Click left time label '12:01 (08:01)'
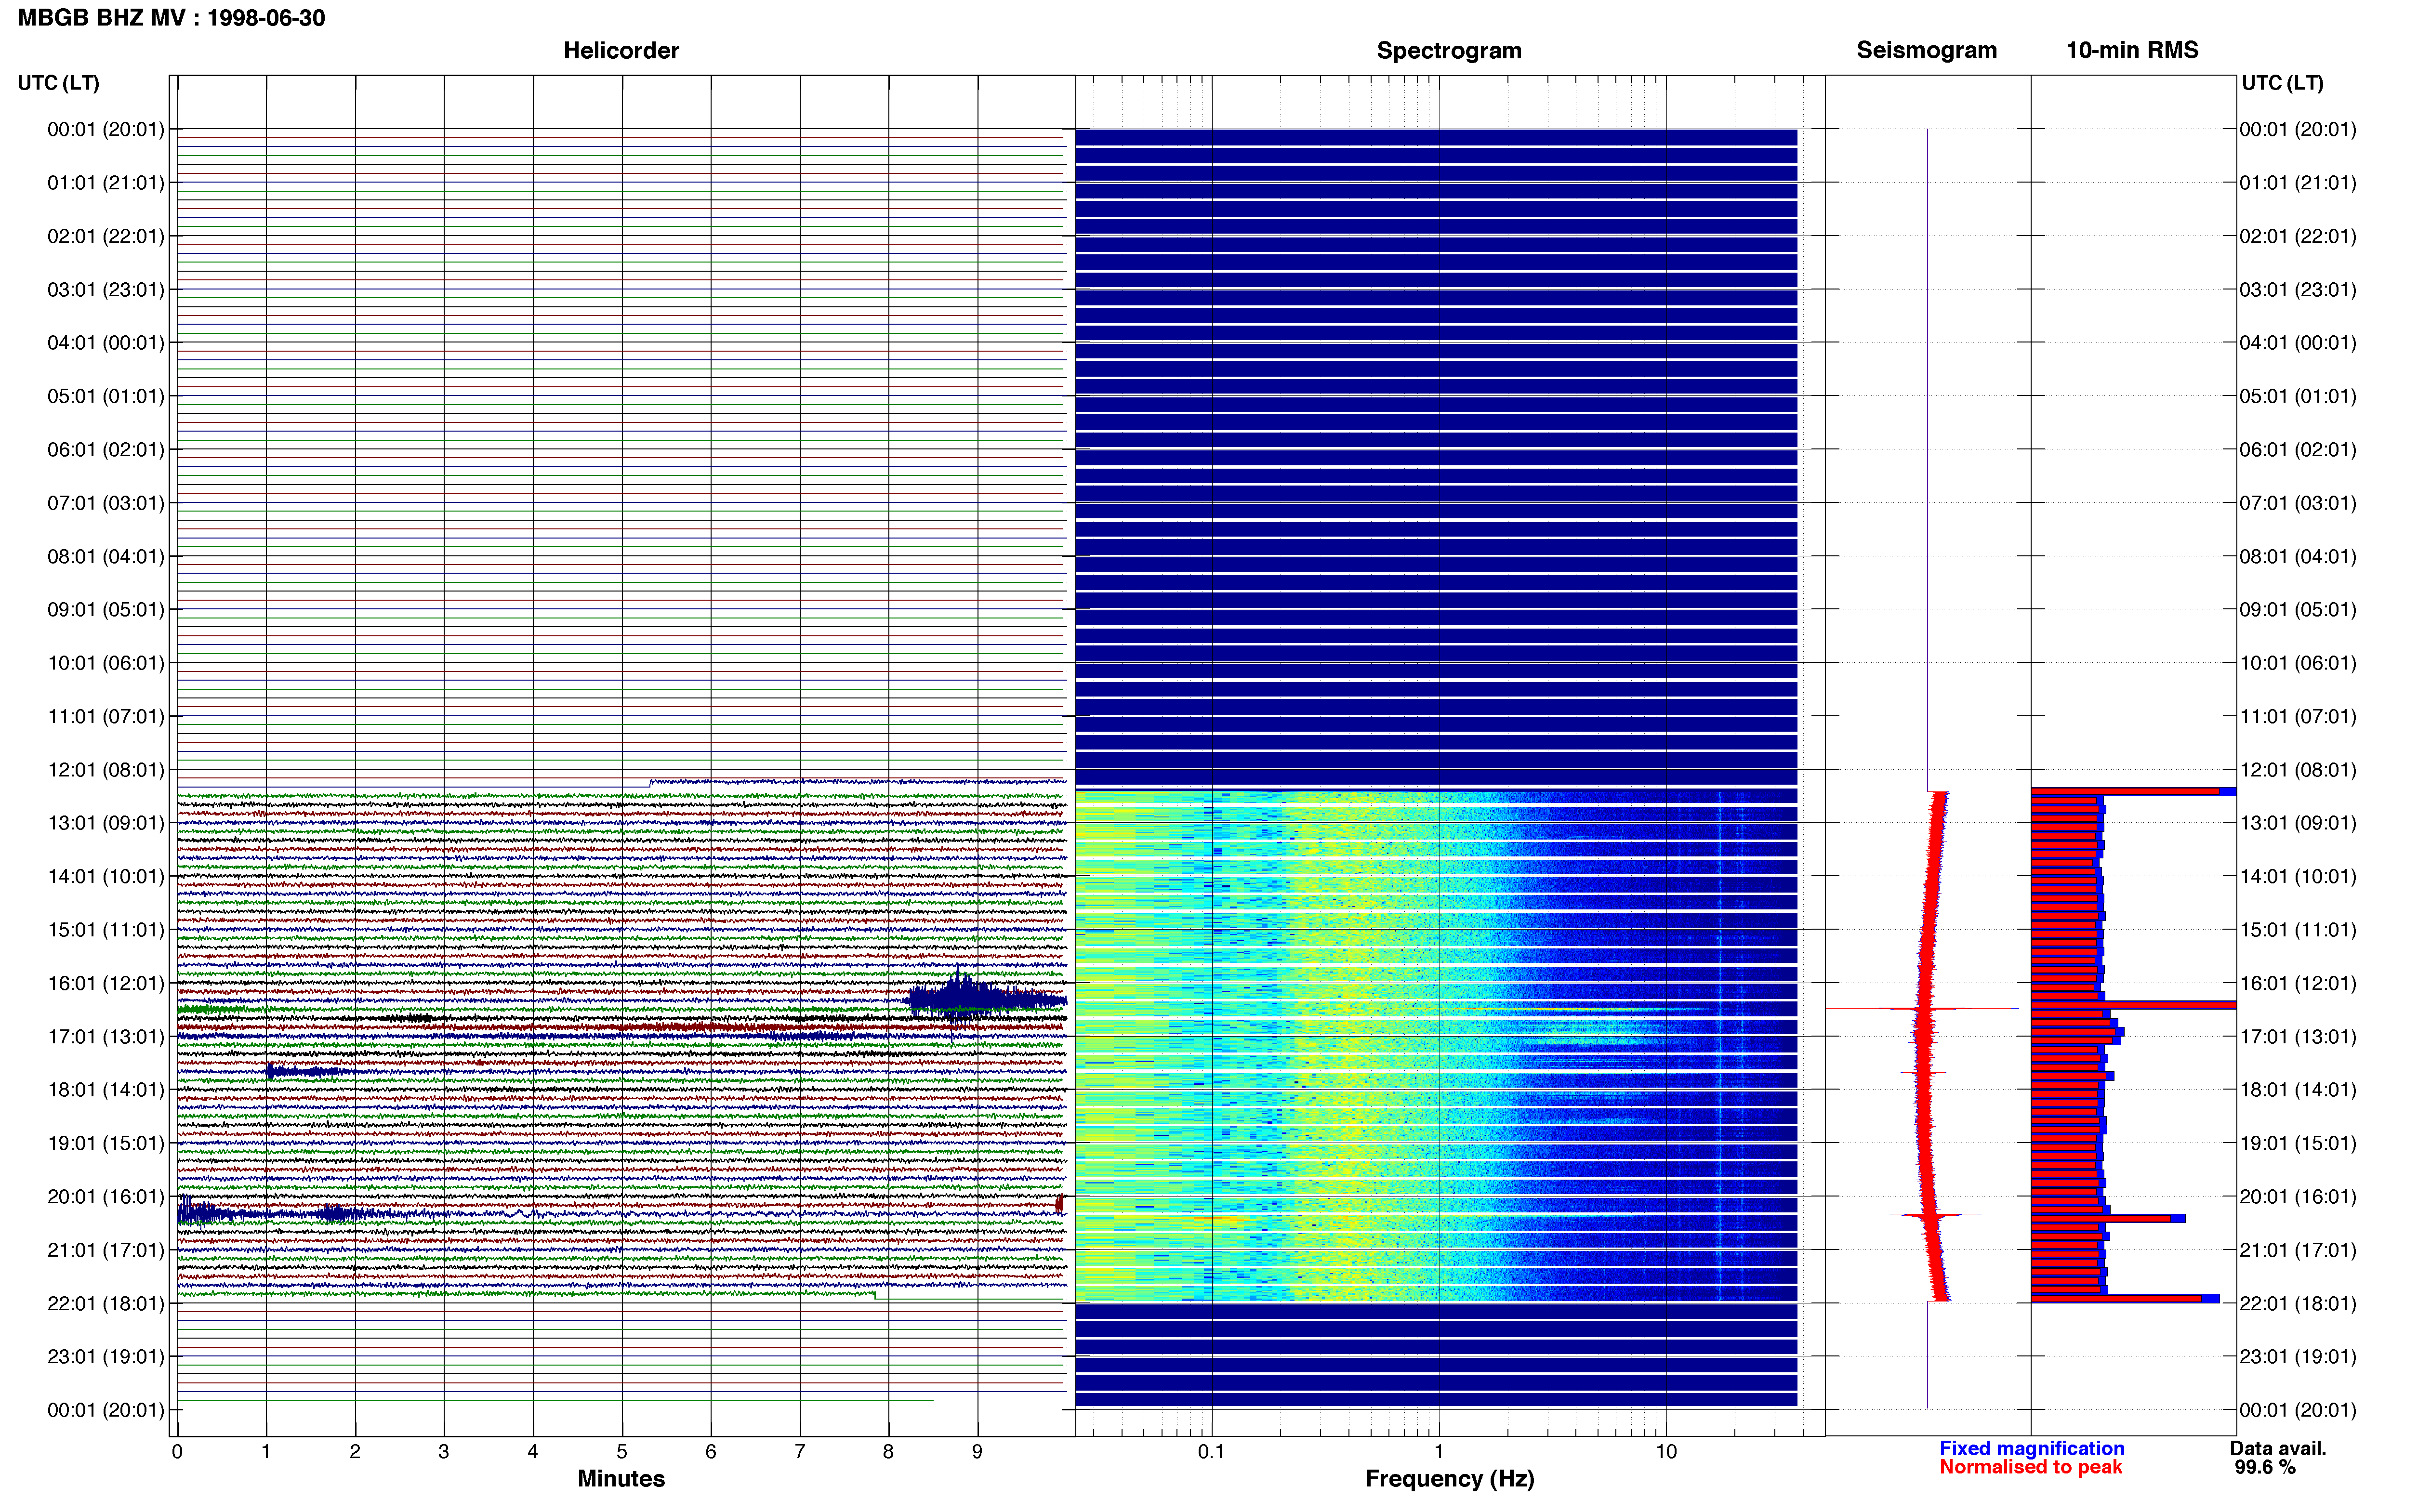The width and height of the screenshot is (2418, 1512). click(x=106, y=770)
